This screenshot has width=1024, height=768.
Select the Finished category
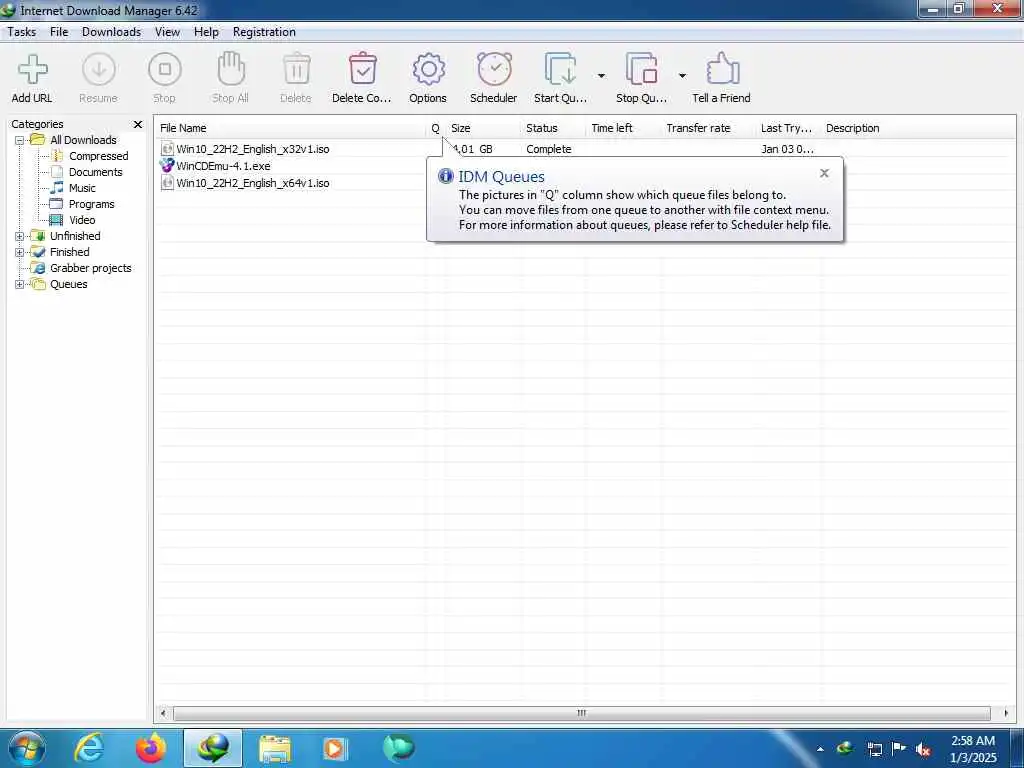(x=70, y=252)
